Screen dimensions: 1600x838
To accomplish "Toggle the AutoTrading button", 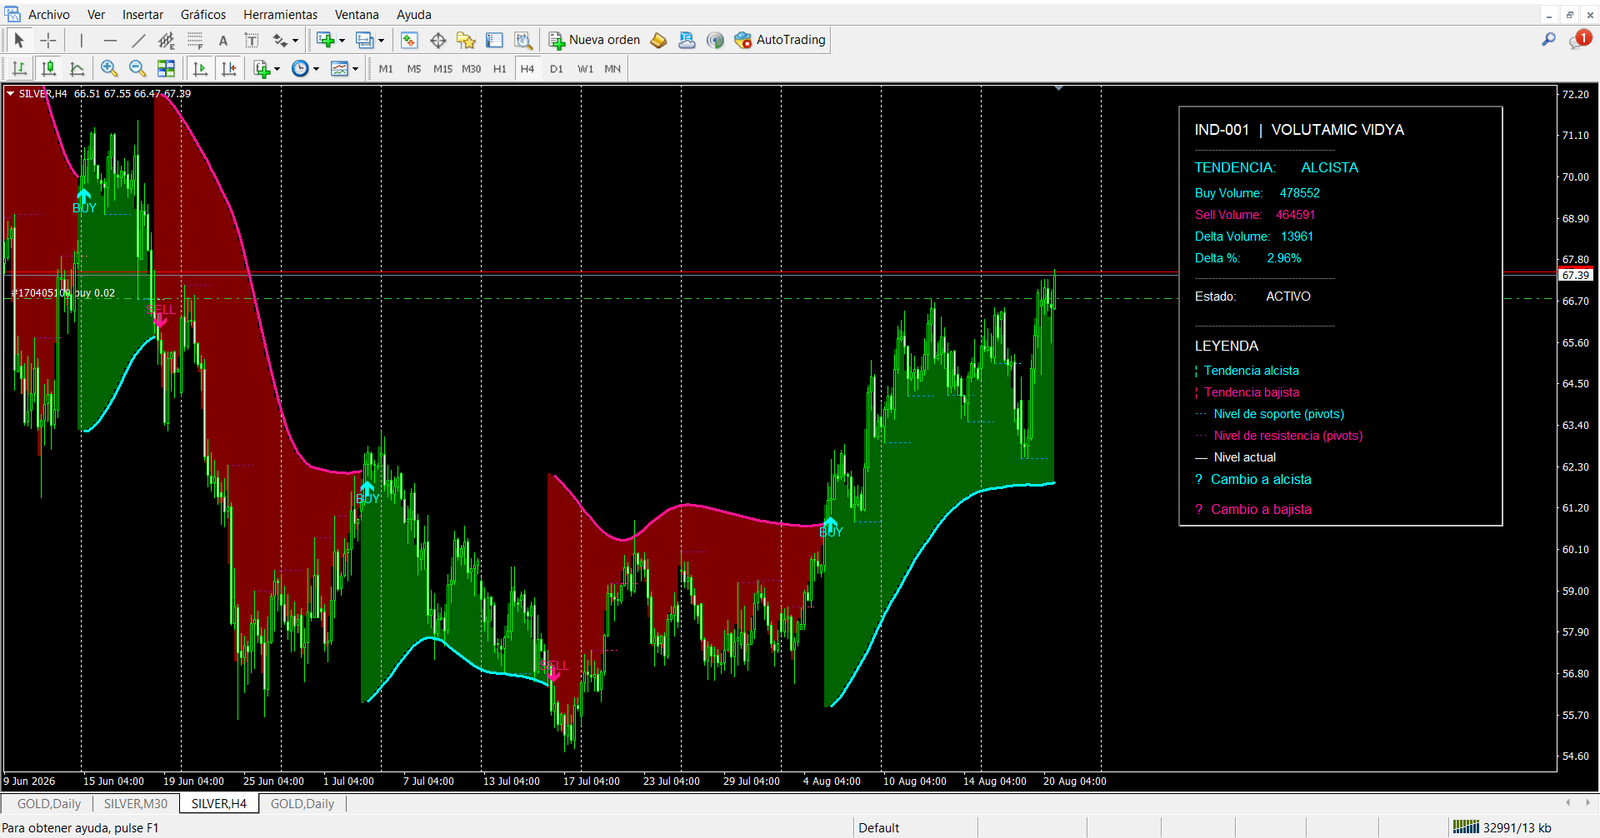I will (x=780, y=40).
